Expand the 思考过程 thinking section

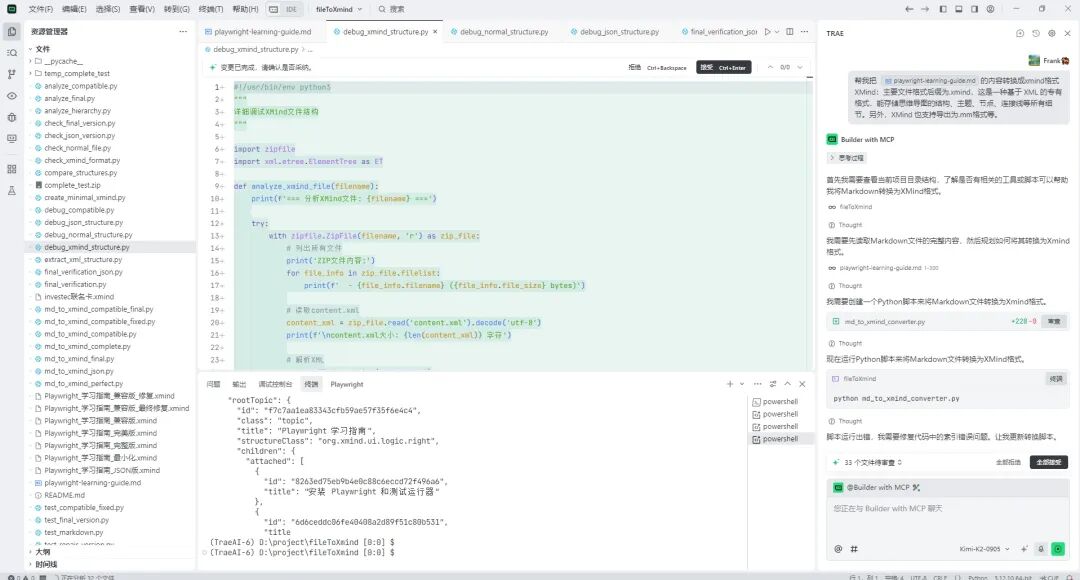(x=847, y=158)
